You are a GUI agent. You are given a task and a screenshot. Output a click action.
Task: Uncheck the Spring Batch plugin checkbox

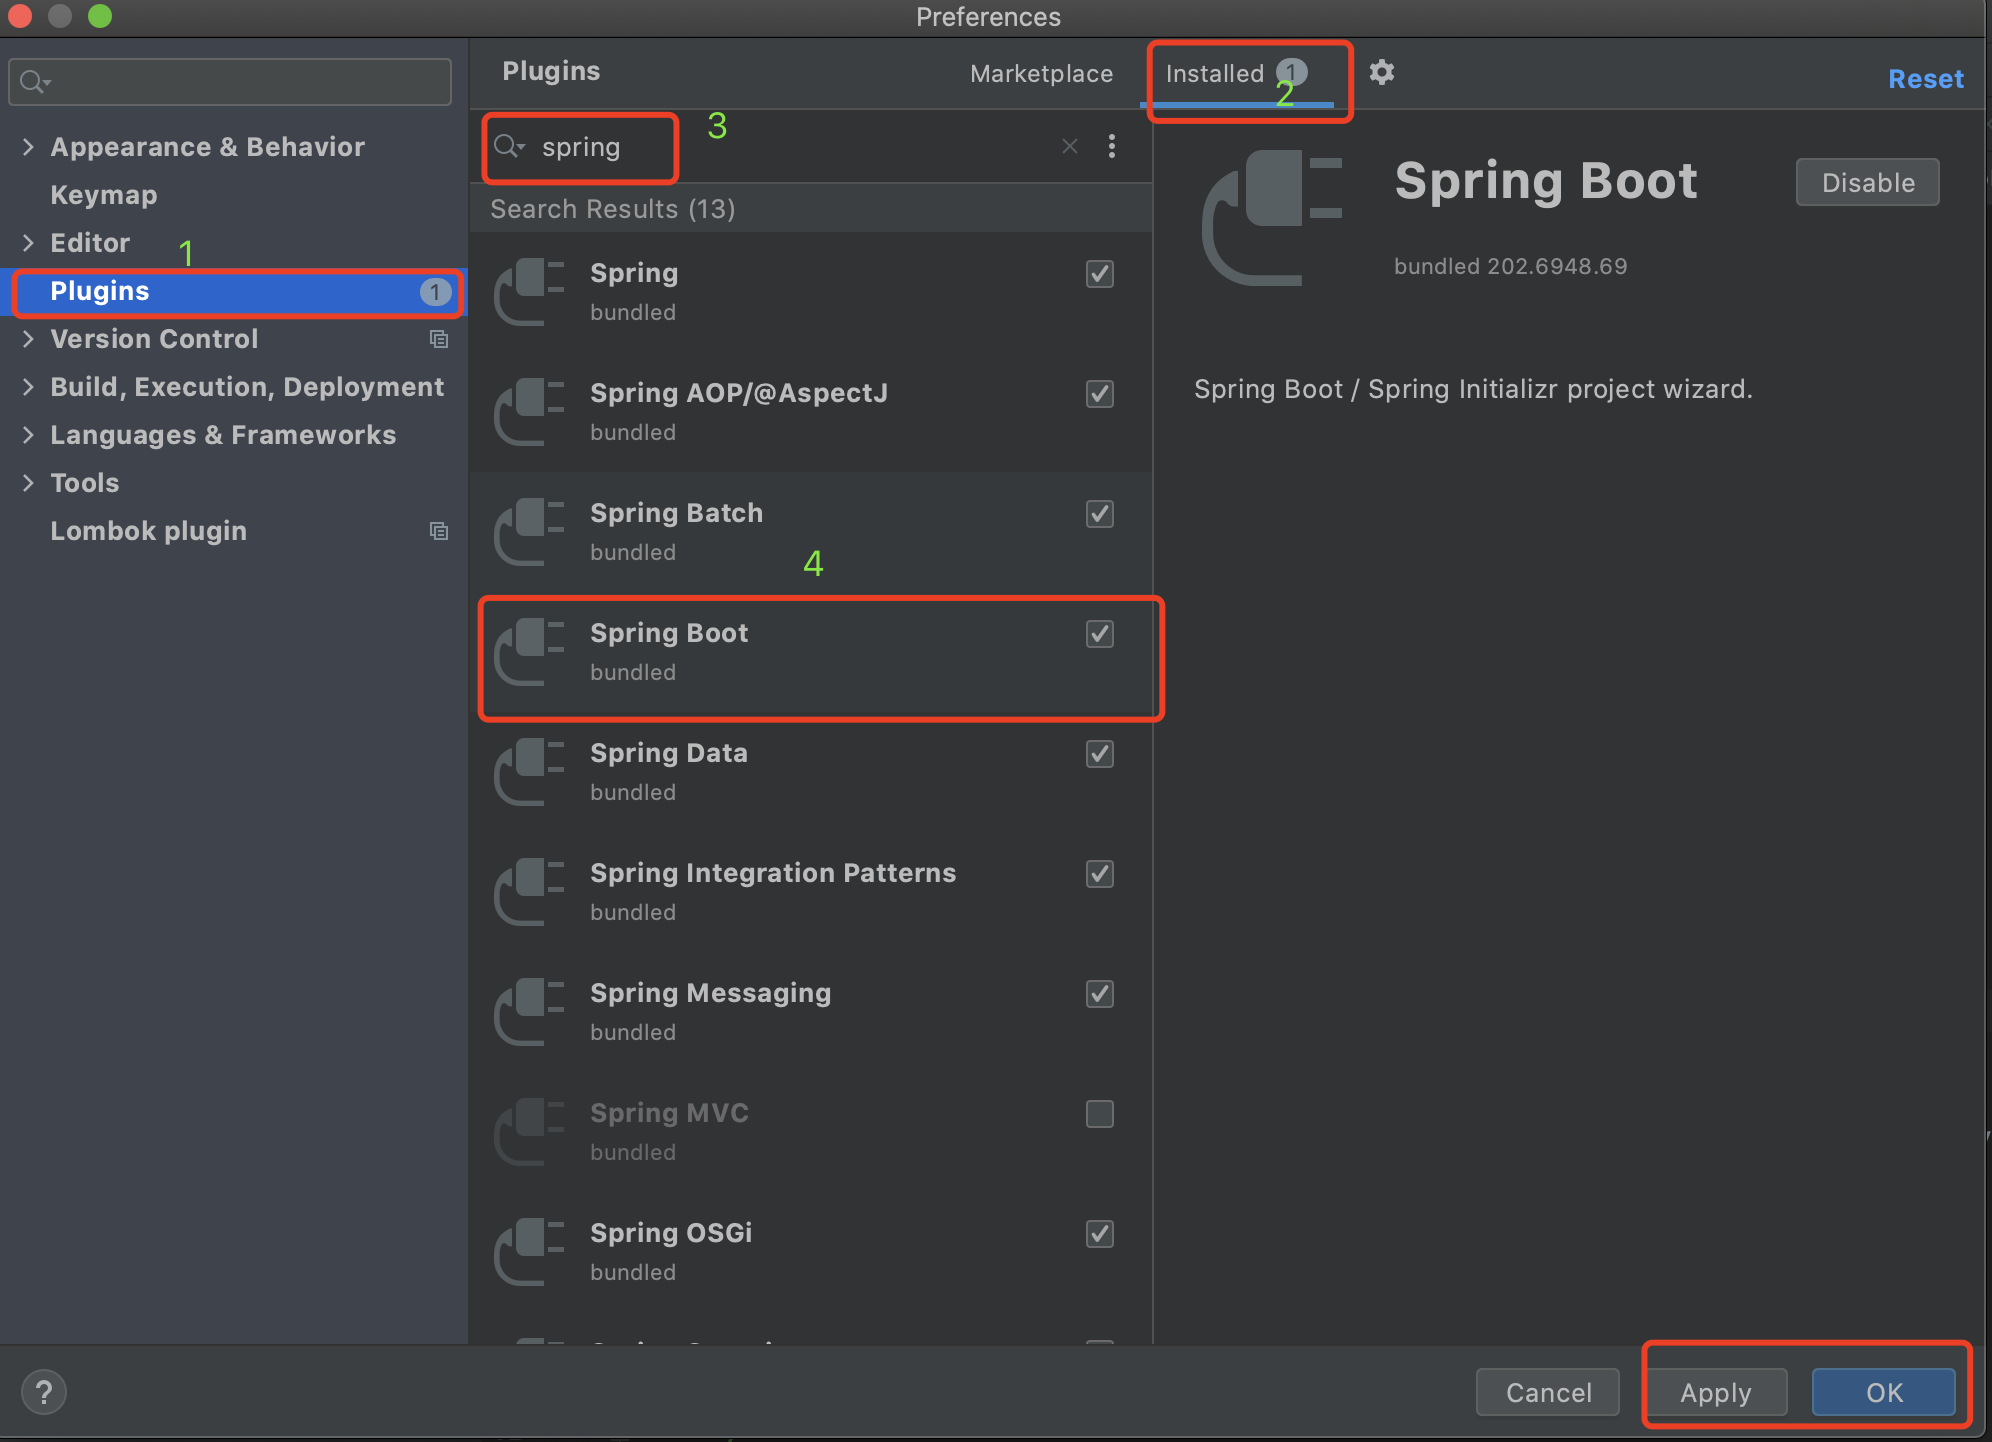[x=1098, y=514]
